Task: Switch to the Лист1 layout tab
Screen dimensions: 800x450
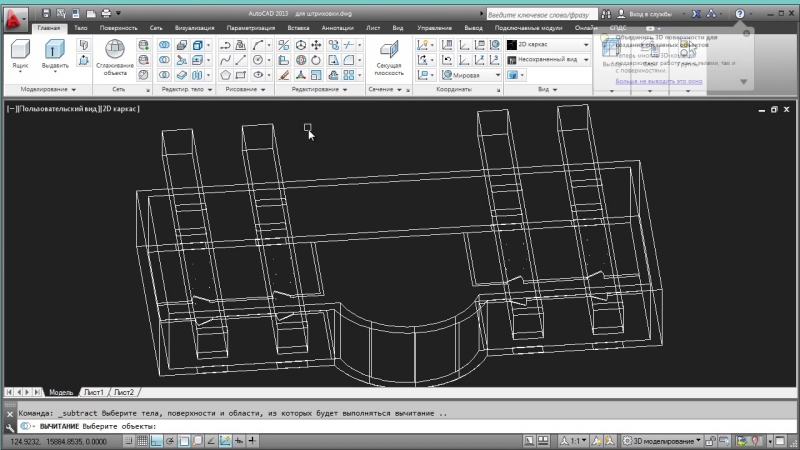Action: pos(93,392)
